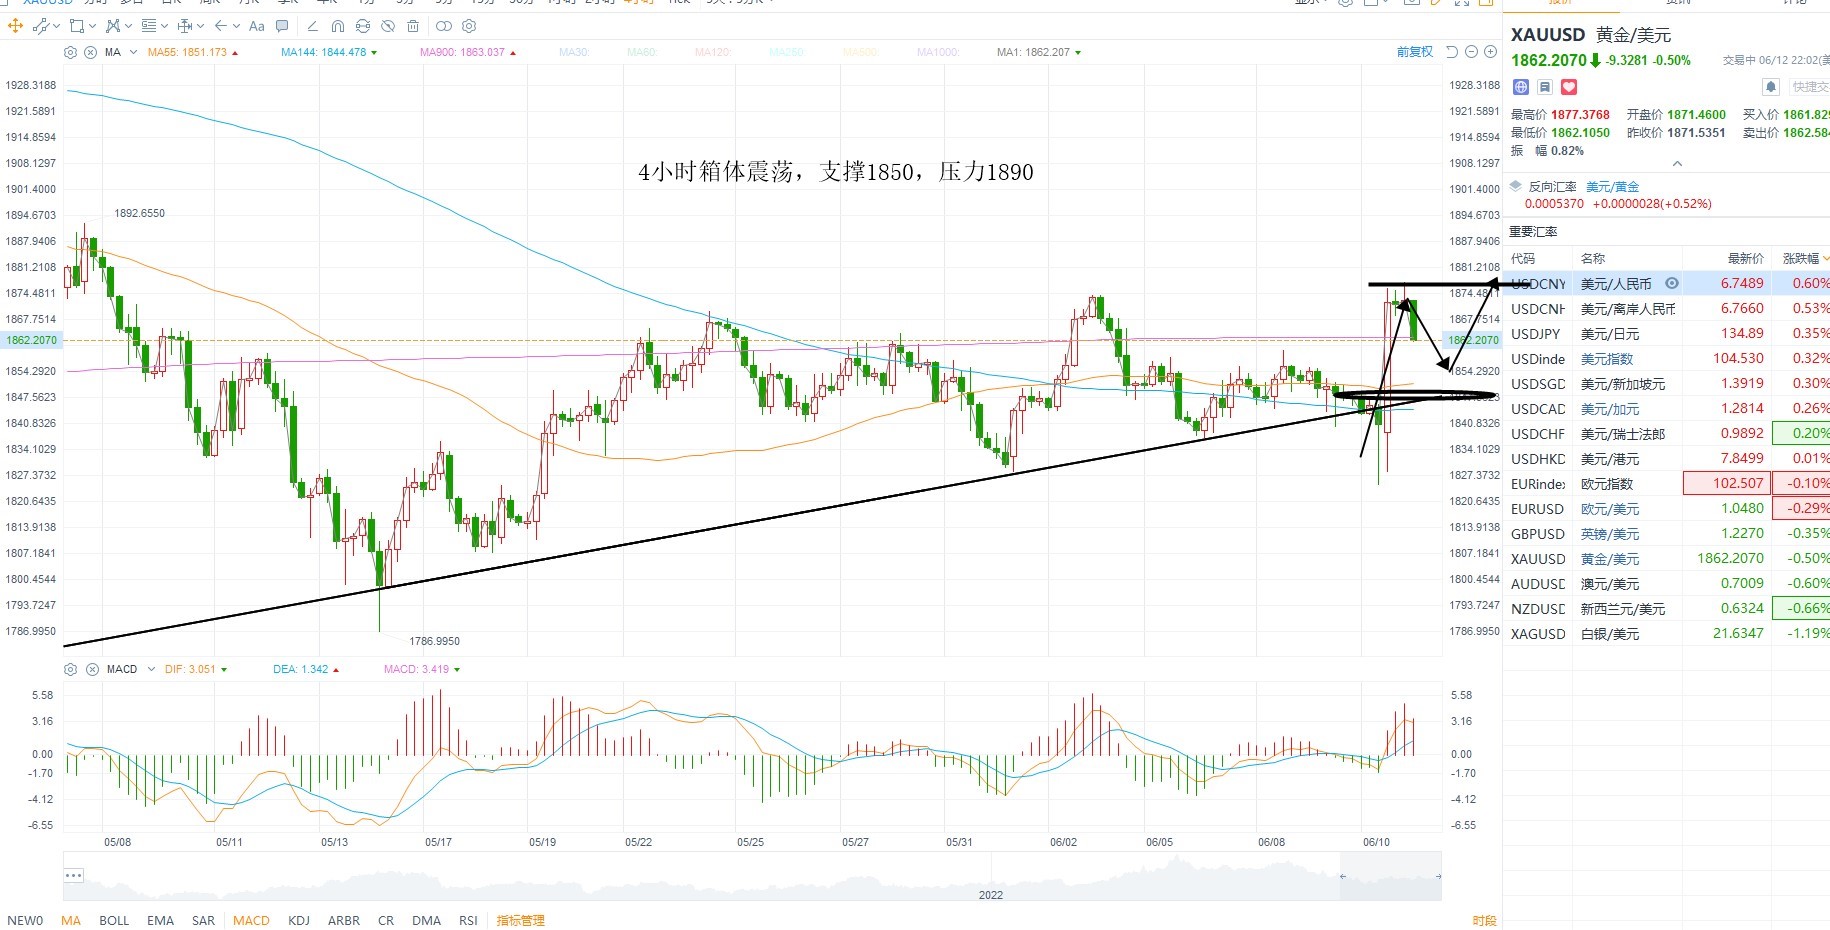The width and height of the screenshot is (1830, 930).
Task: Select the orange crosshair move tool
Action: coord(15,26)
